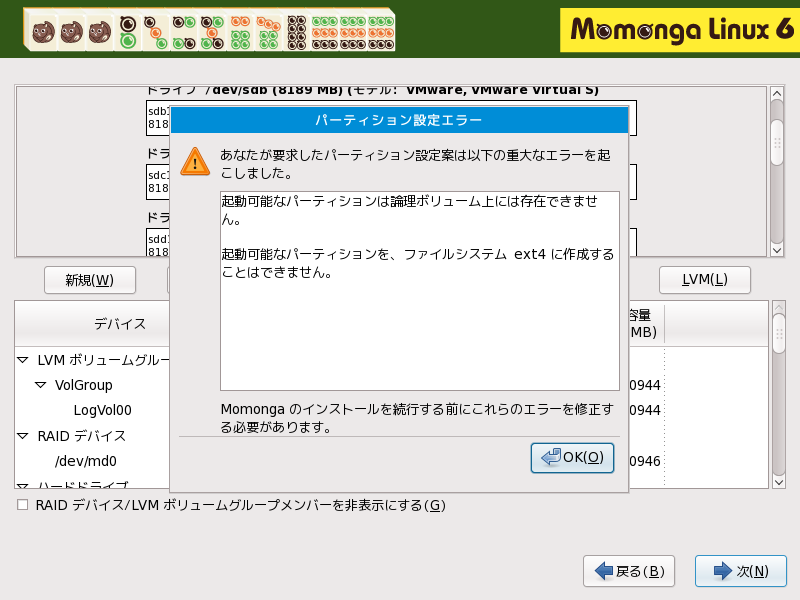800x600 pixels.
Task: Click the Momonga のインストールを続行 notice text
Action: [417, 418]
